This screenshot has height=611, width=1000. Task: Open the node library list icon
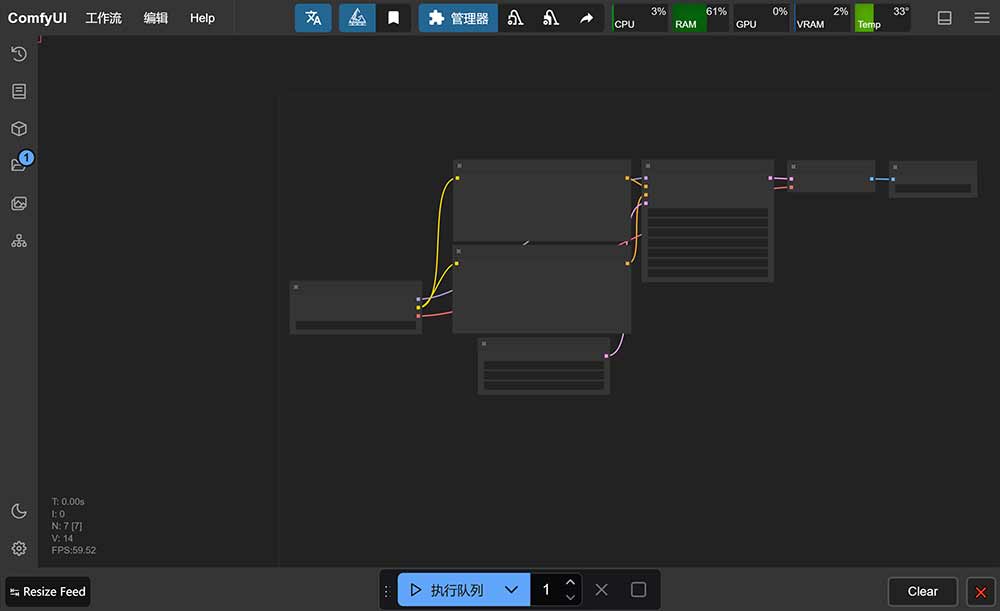(x=19, y=91)
